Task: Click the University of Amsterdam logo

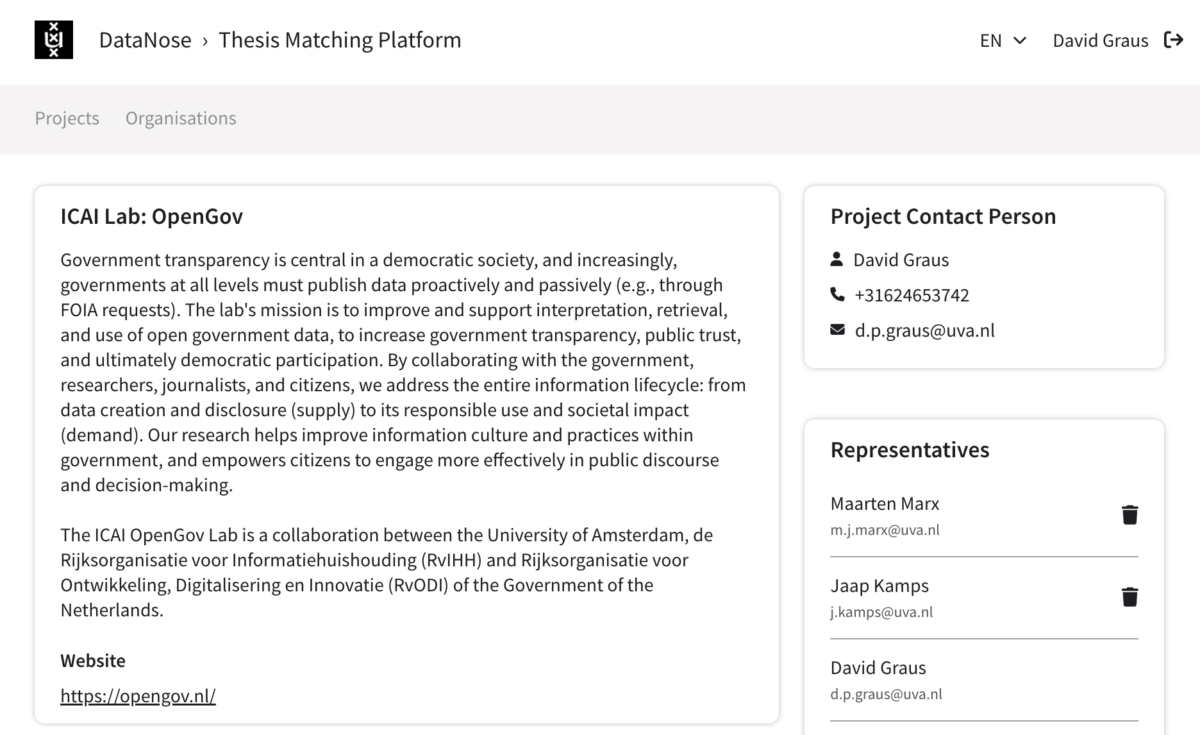Action: tap(54, 40)
